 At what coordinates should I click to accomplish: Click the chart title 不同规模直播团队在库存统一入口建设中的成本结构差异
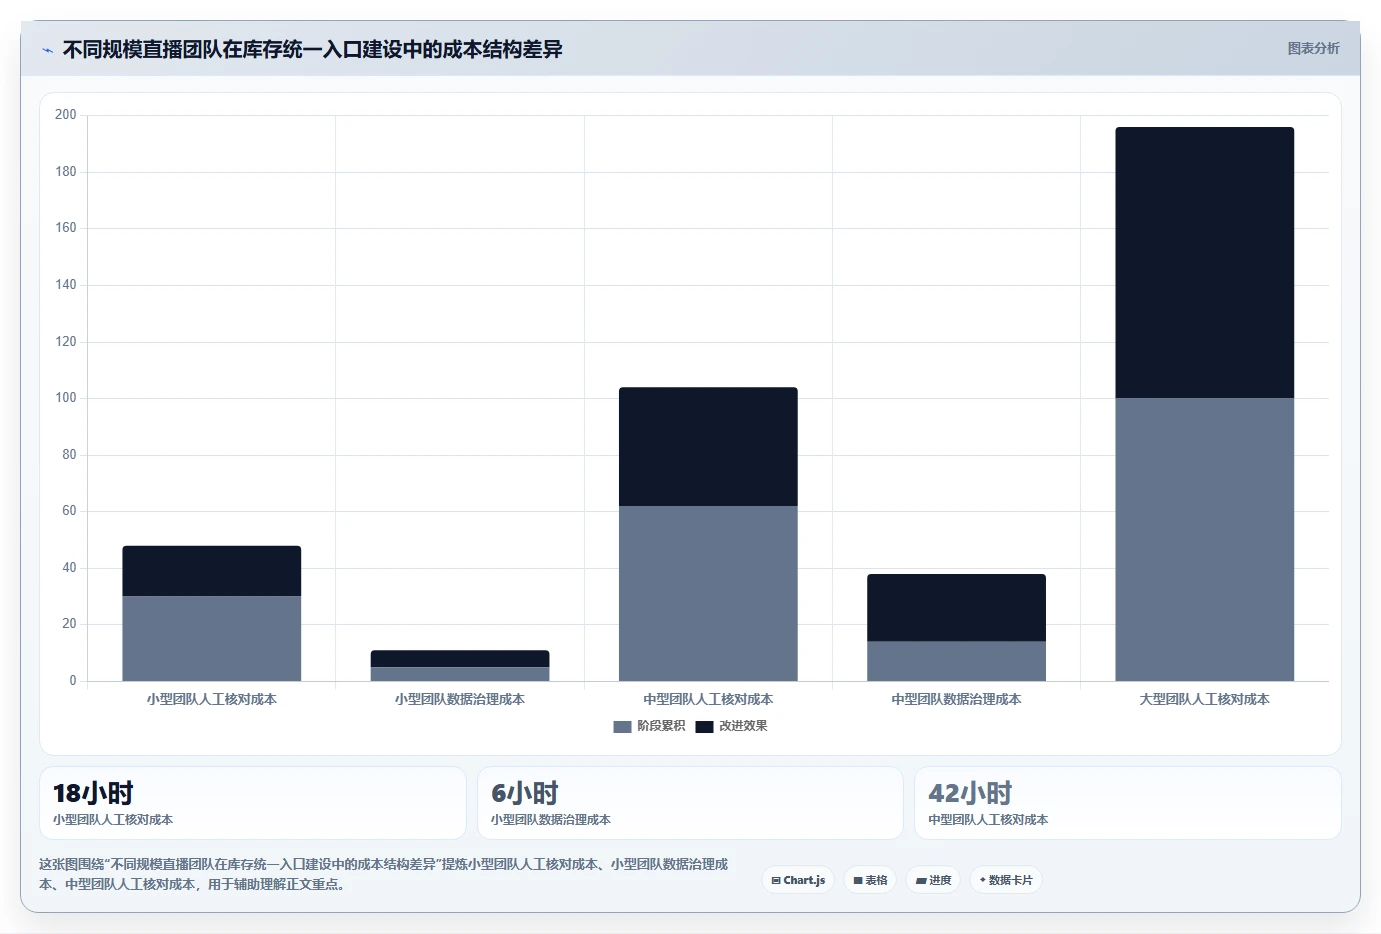[x=313, y=49]
